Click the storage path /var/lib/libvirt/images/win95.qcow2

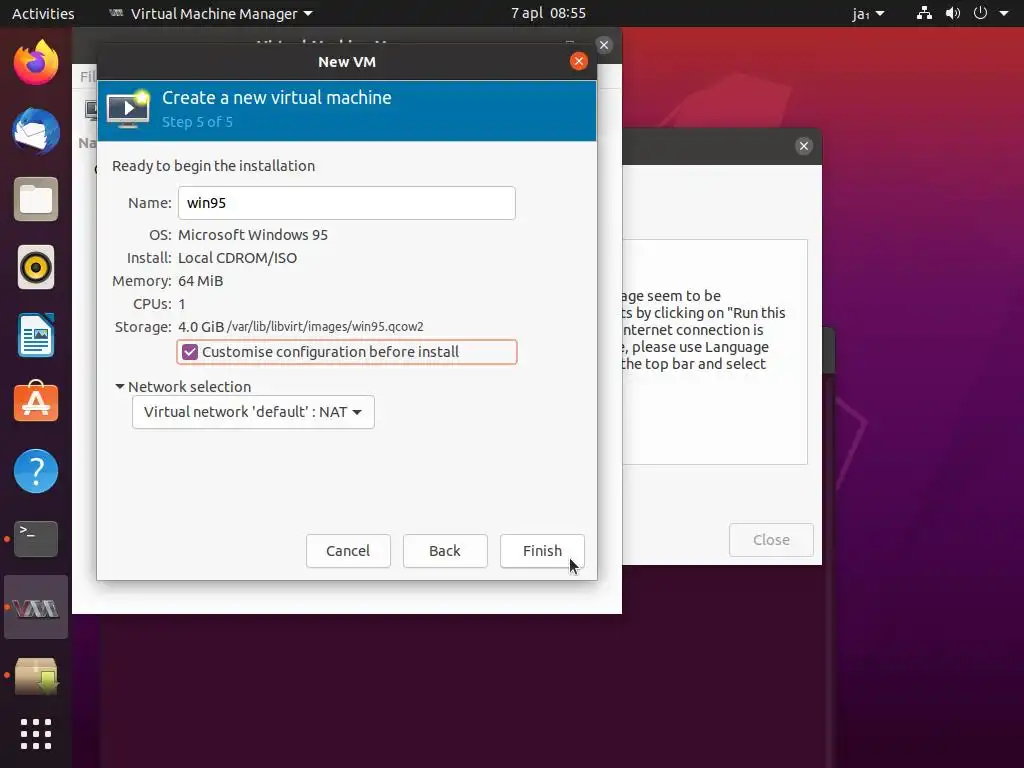325,327
